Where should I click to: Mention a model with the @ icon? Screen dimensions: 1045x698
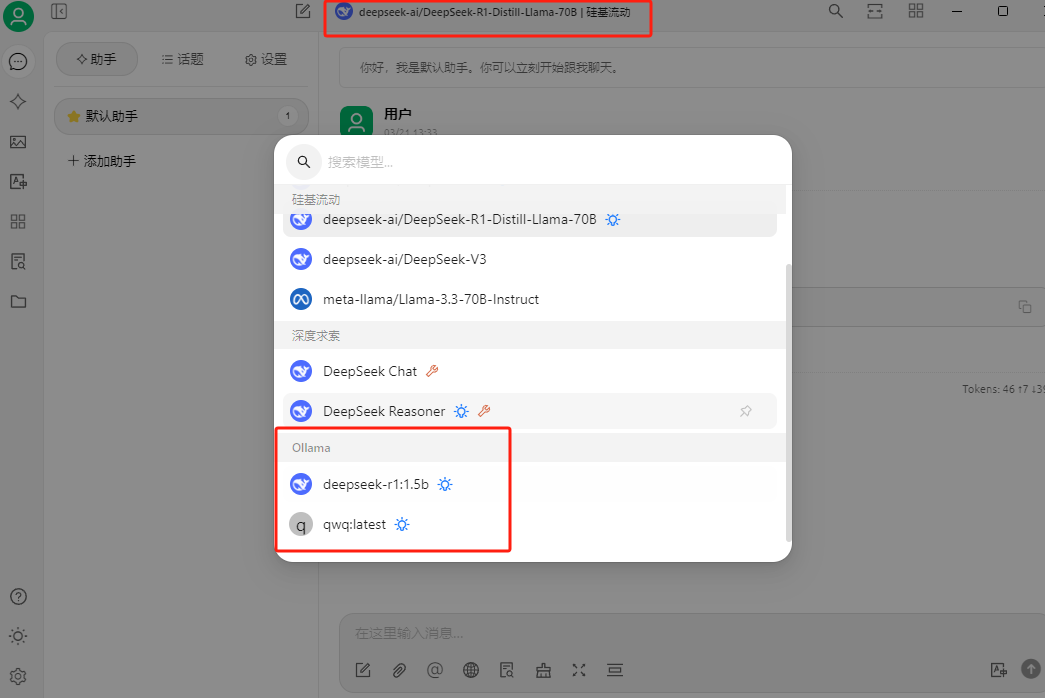pos(435,670)
